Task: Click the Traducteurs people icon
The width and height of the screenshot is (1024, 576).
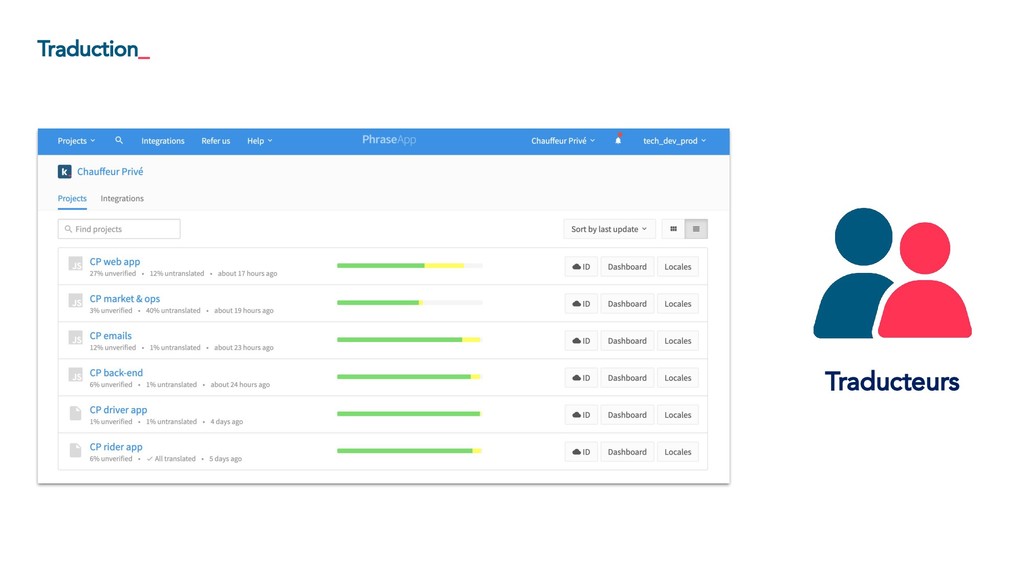Action: (892, 273)
